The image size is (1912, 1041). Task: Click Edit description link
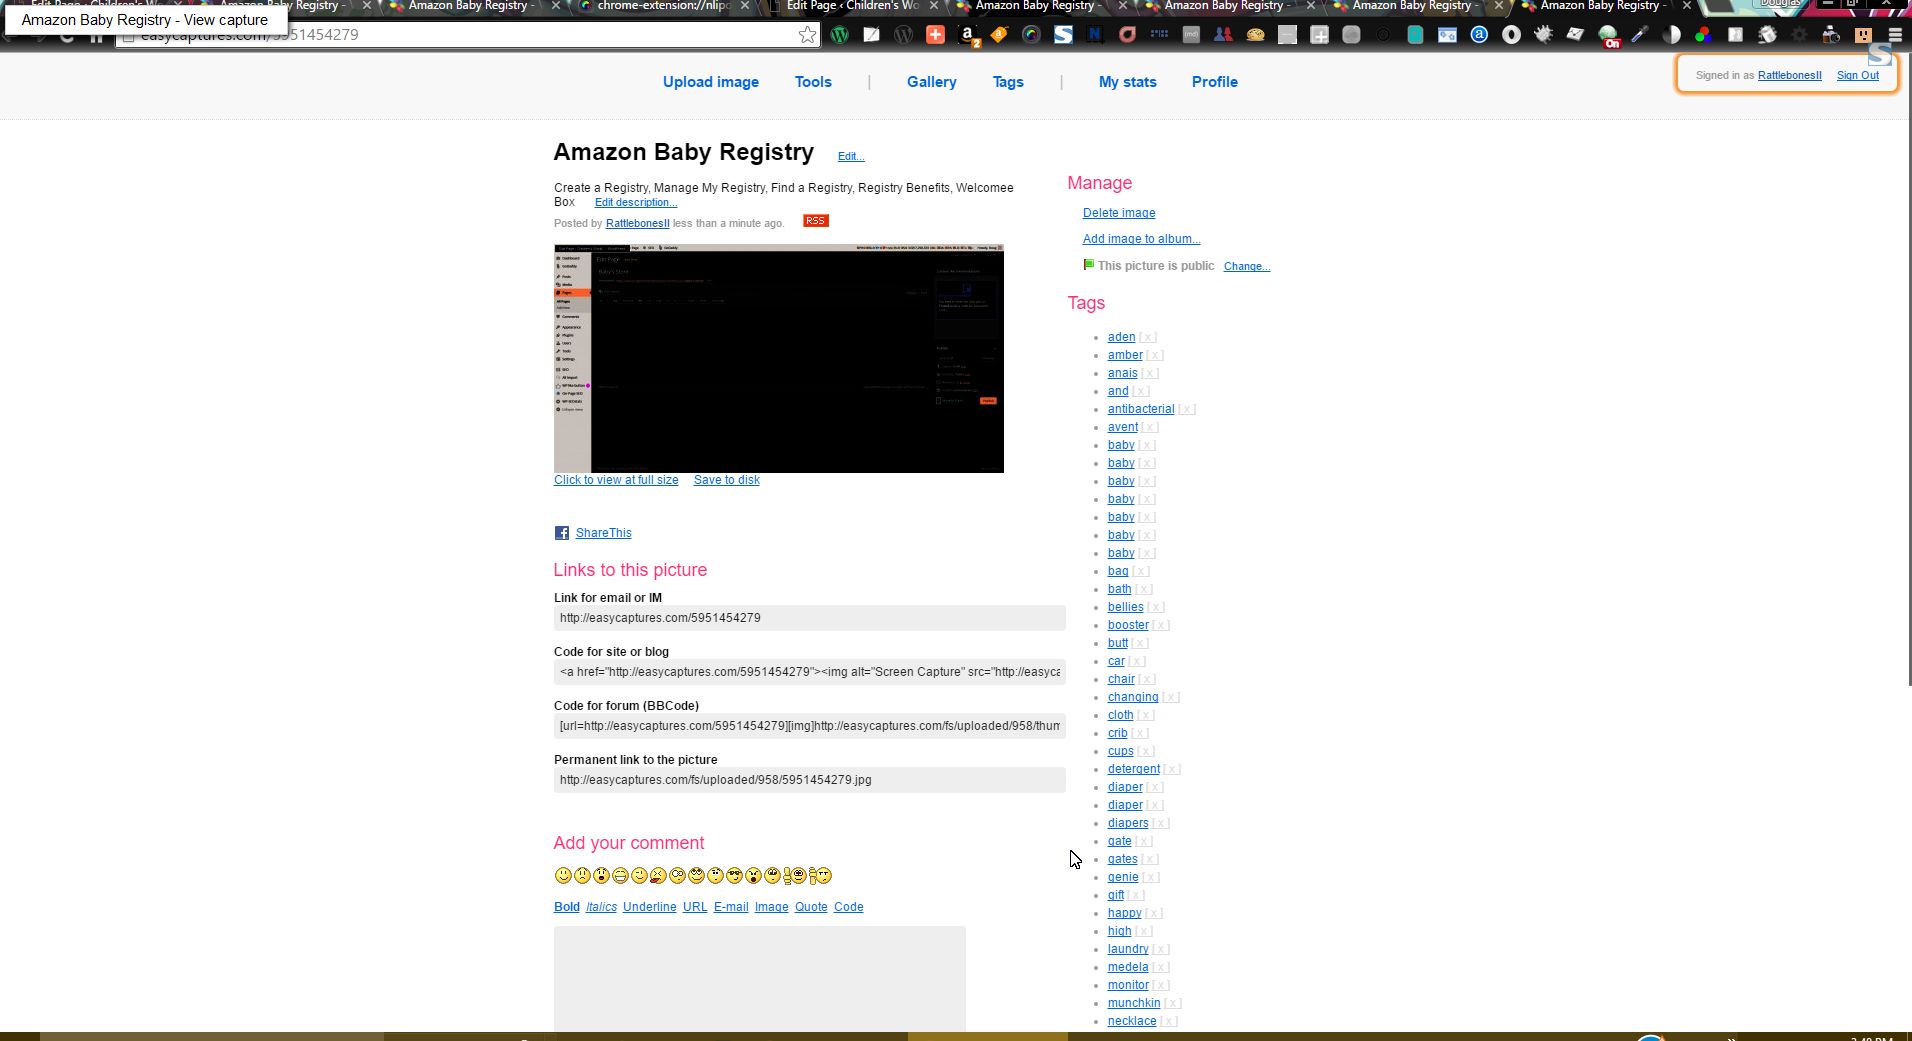click(636, 203)
